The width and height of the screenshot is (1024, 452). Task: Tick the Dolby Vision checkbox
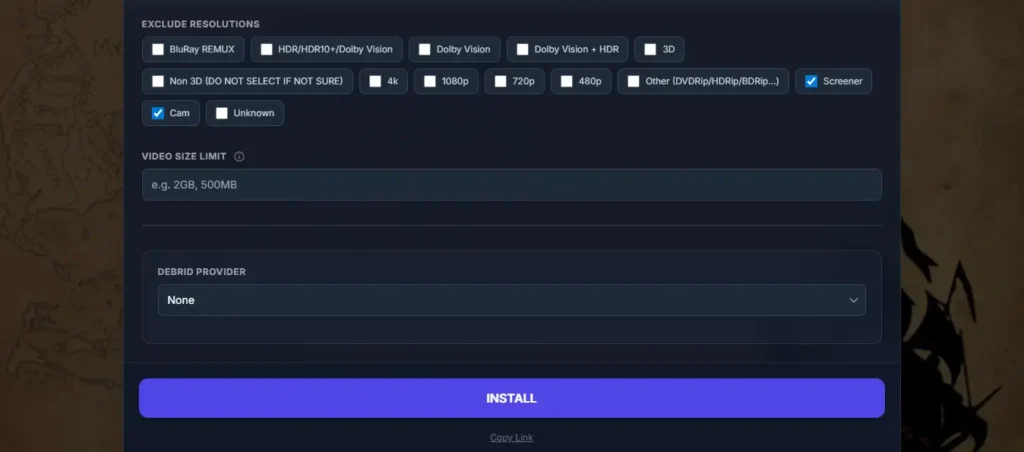click(425, 49)
